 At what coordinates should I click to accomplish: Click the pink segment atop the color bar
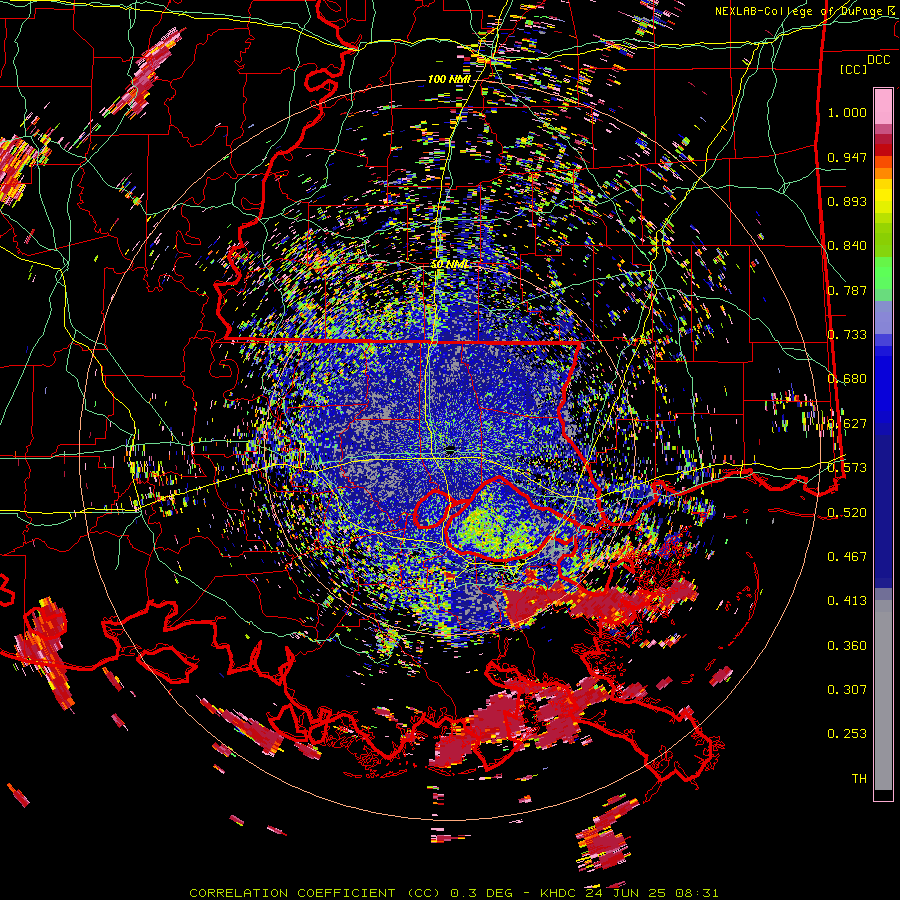[x=883, y=107]
